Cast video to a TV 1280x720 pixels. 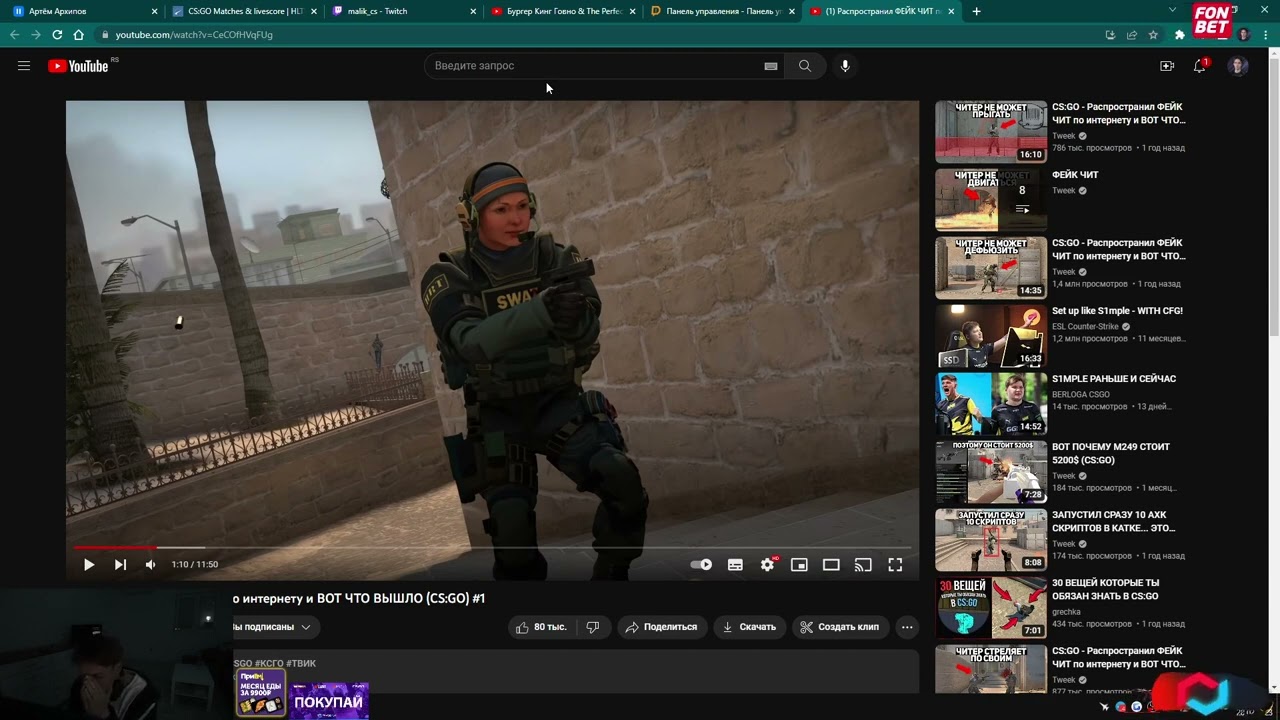click(x=863, y=565)
